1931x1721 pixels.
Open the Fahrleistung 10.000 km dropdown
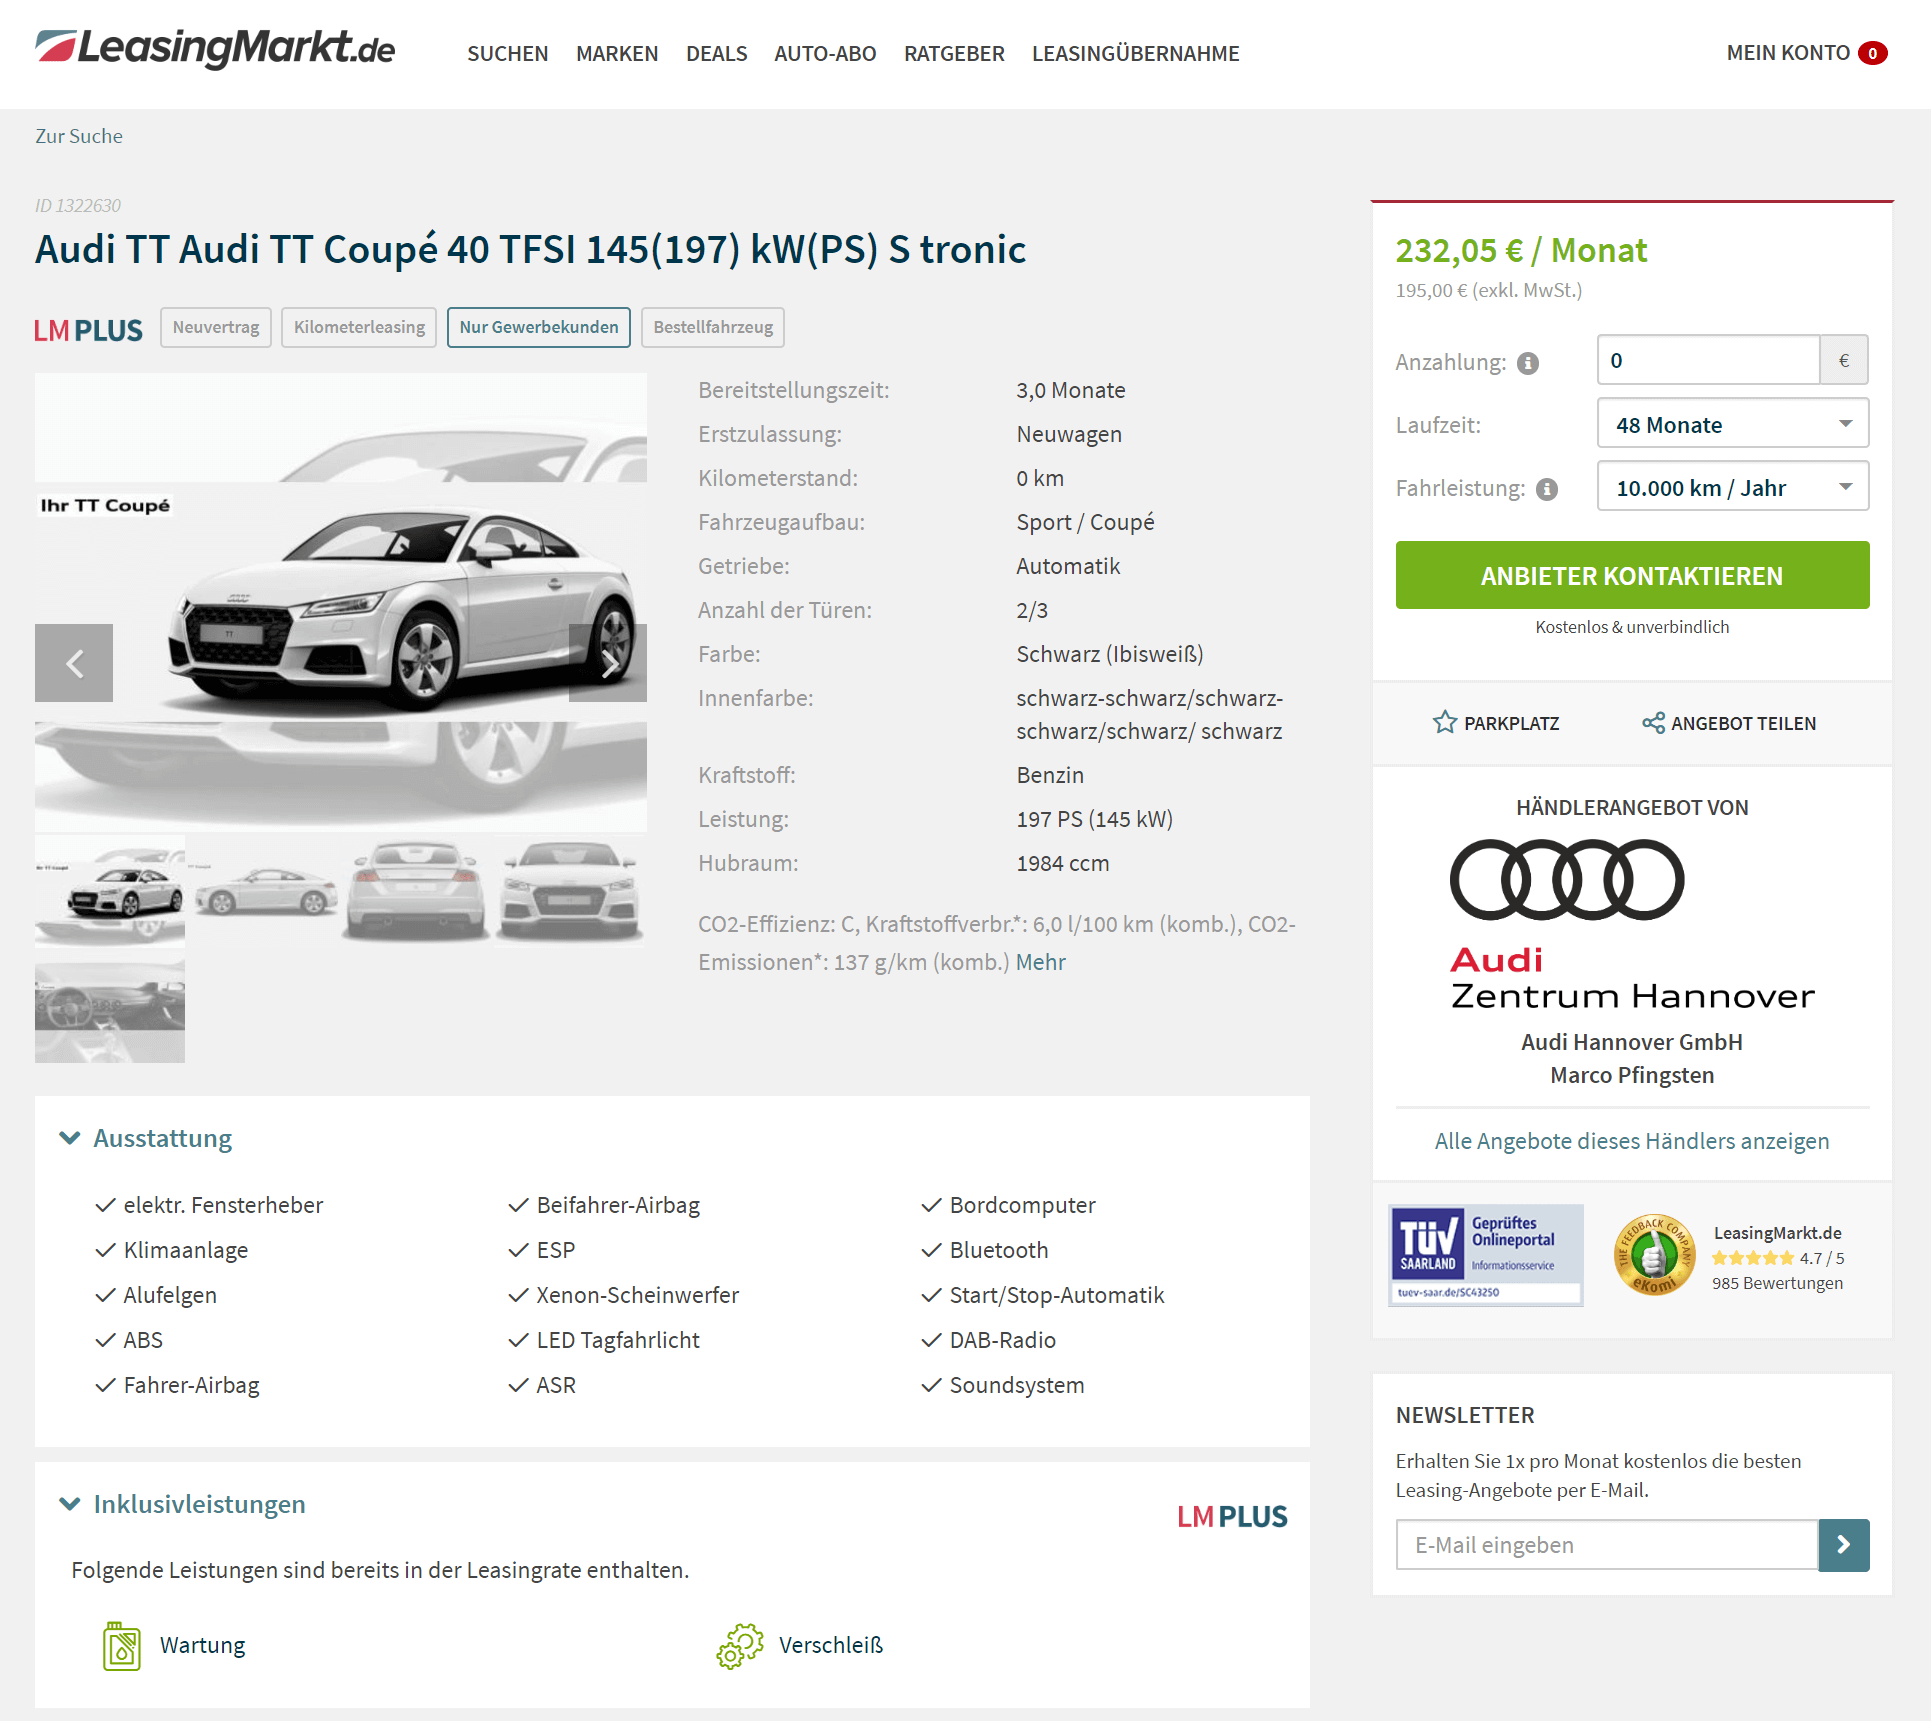[1733, 487]
